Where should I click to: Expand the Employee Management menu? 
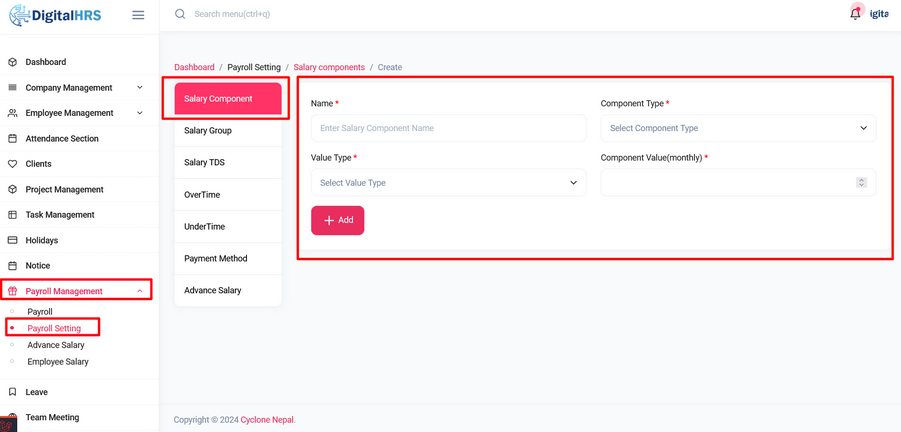tap(139, 113)
